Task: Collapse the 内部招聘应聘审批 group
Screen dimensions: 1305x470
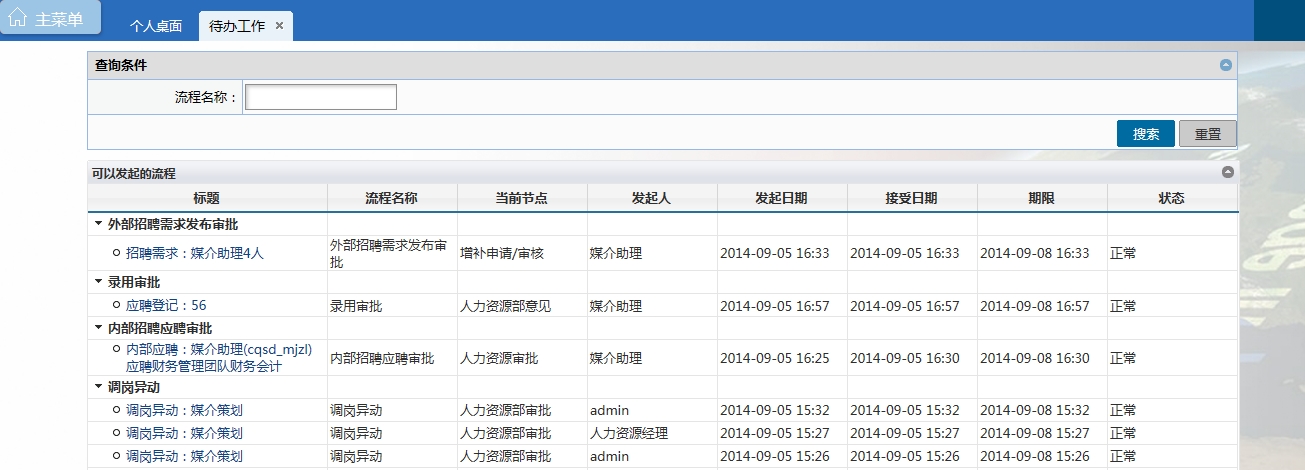Action: [x=98, y=328]
